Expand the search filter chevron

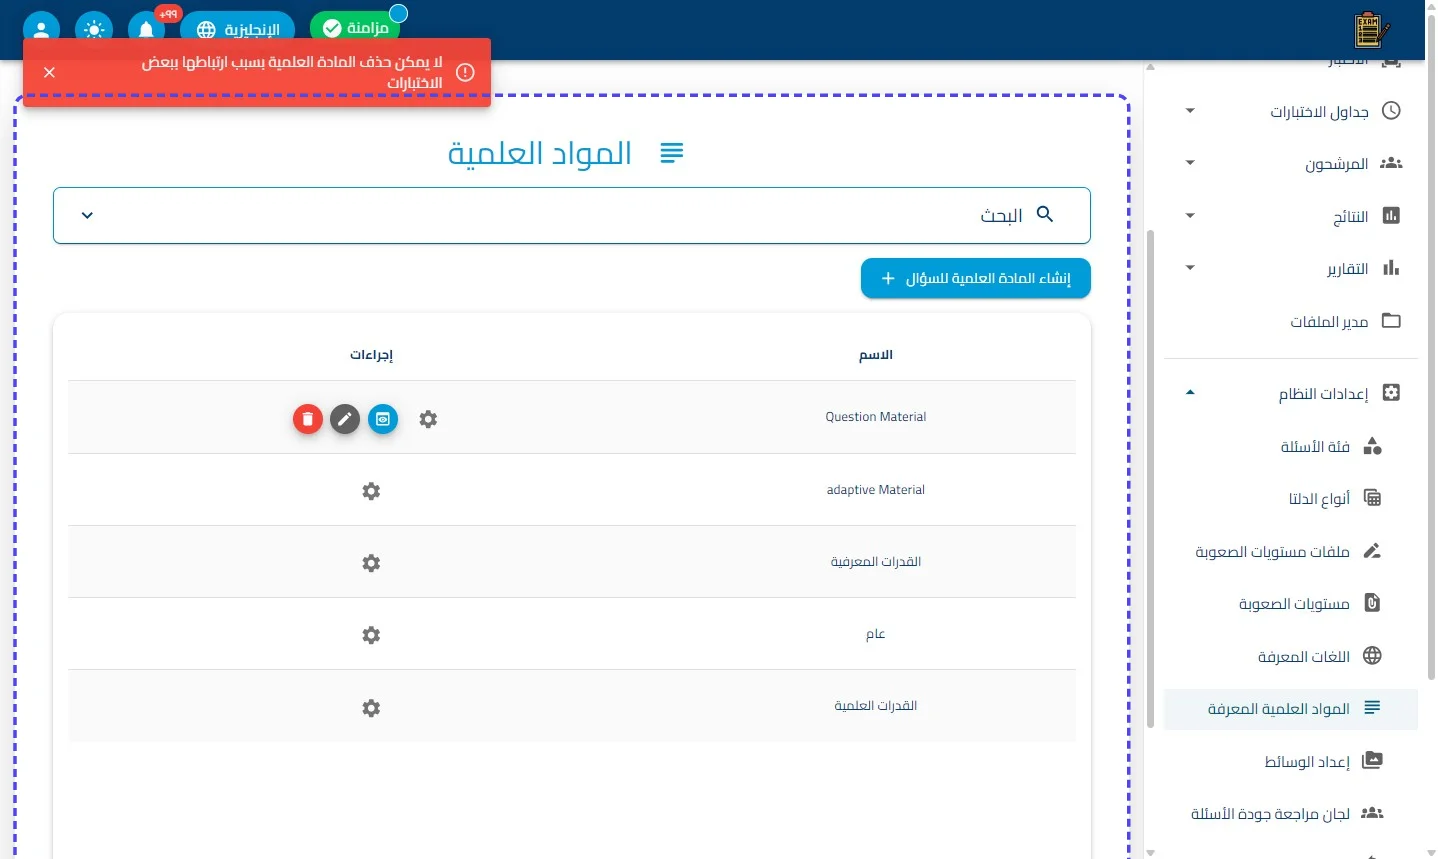87,215
